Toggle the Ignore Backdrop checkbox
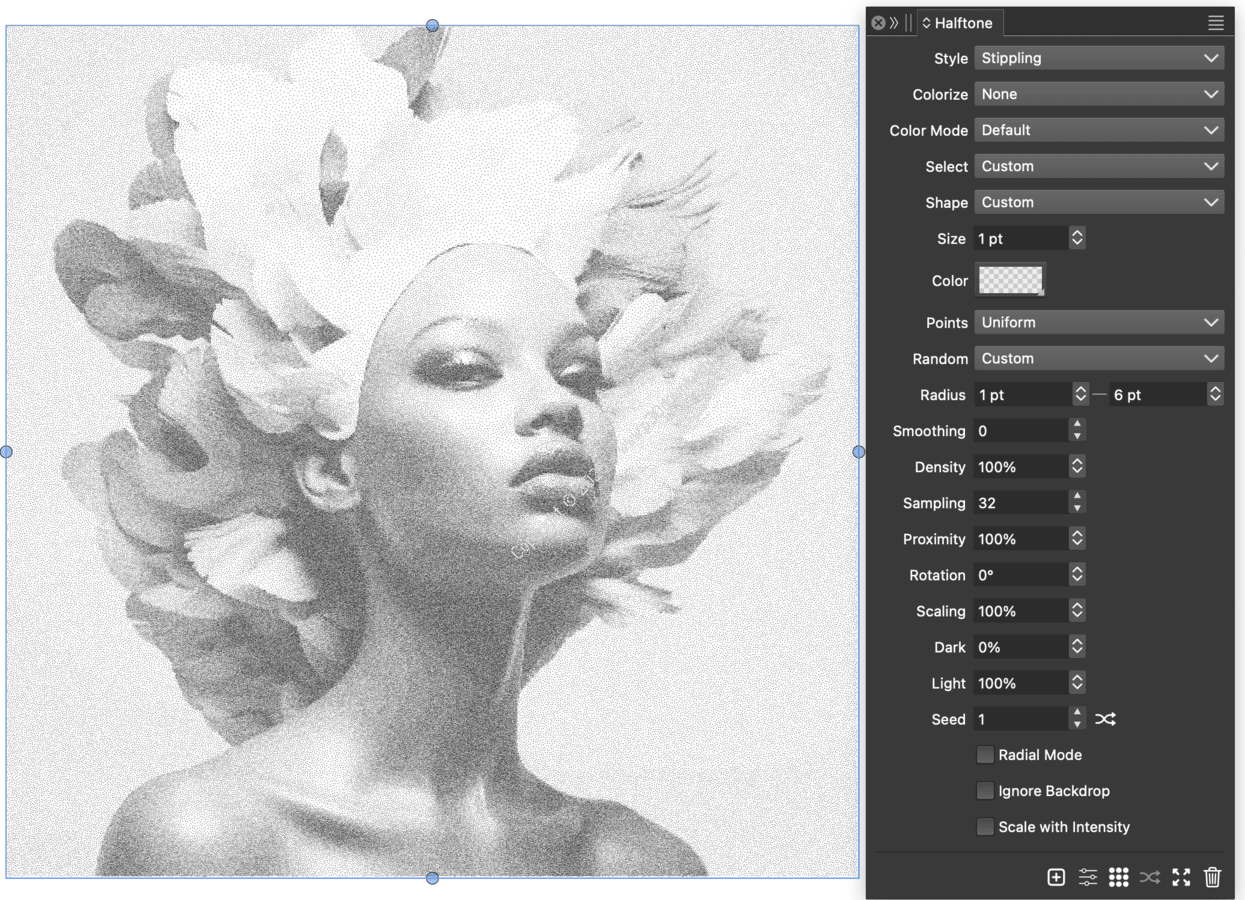Image resolution: width=1245 pixels, height=900 pixels. click(x=985, y=791)
